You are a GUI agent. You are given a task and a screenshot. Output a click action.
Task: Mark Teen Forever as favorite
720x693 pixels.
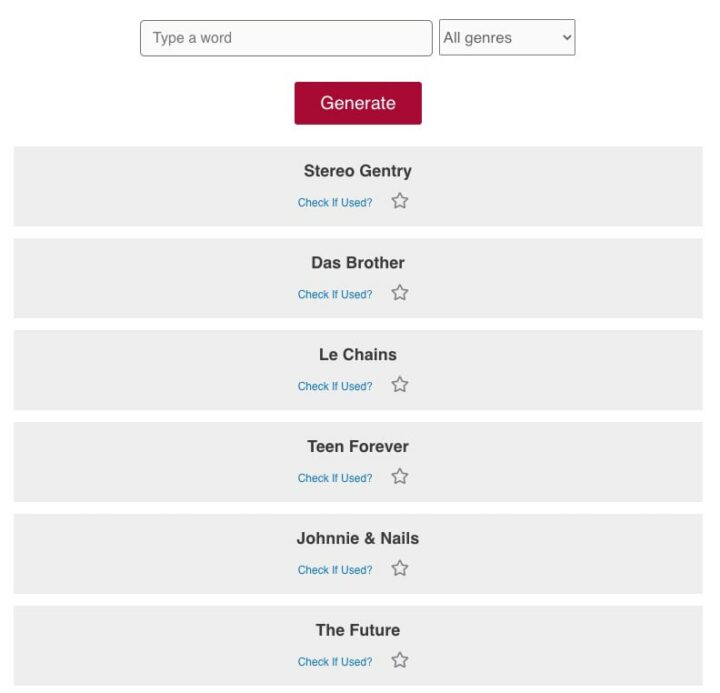[400, 477]
